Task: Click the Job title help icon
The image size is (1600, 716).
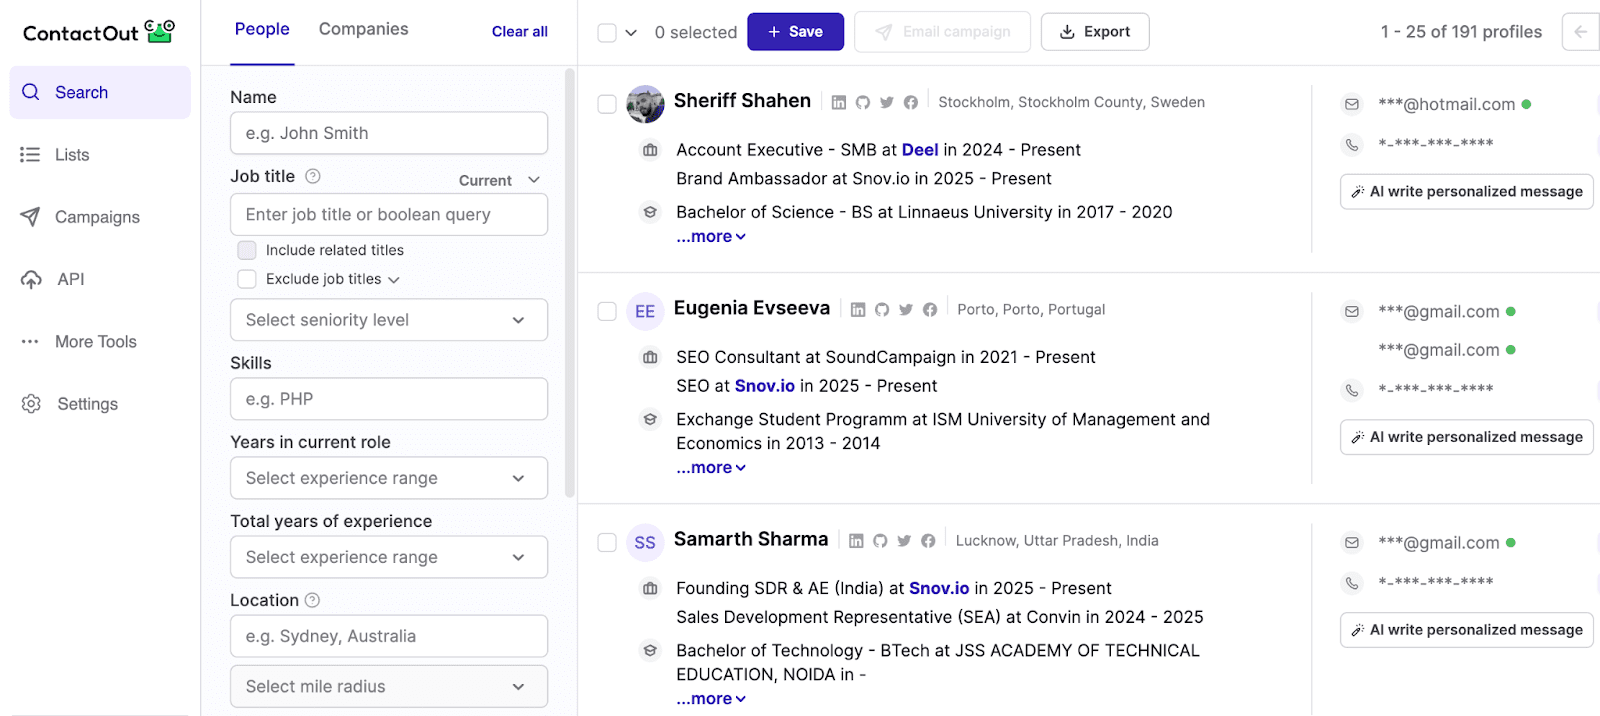Action: 313,176
